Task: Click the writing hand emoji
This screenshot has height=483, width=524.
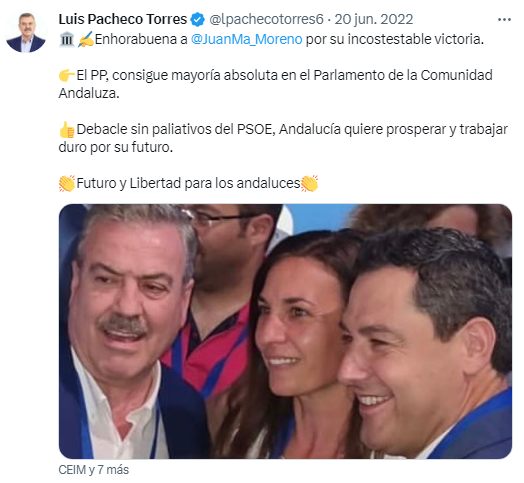Action: [85, 39]
